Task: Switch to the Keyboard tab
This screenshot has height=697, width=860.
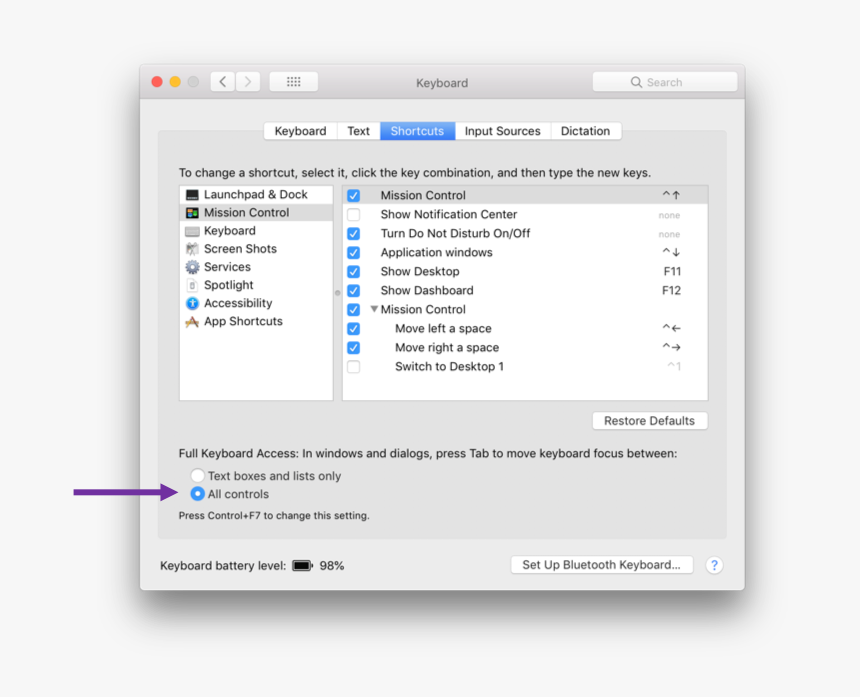Action: (x=300, y=131)
